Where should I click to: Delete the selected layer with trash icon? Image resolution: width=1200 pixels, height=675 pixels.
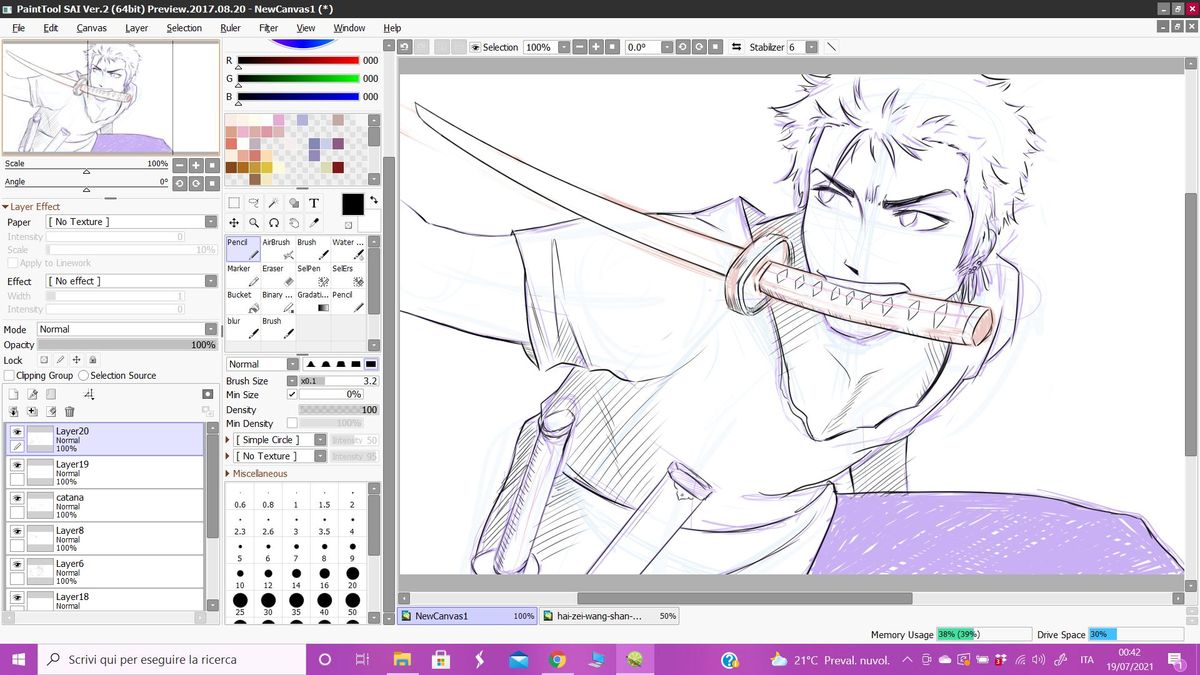(x=70, y=411)
